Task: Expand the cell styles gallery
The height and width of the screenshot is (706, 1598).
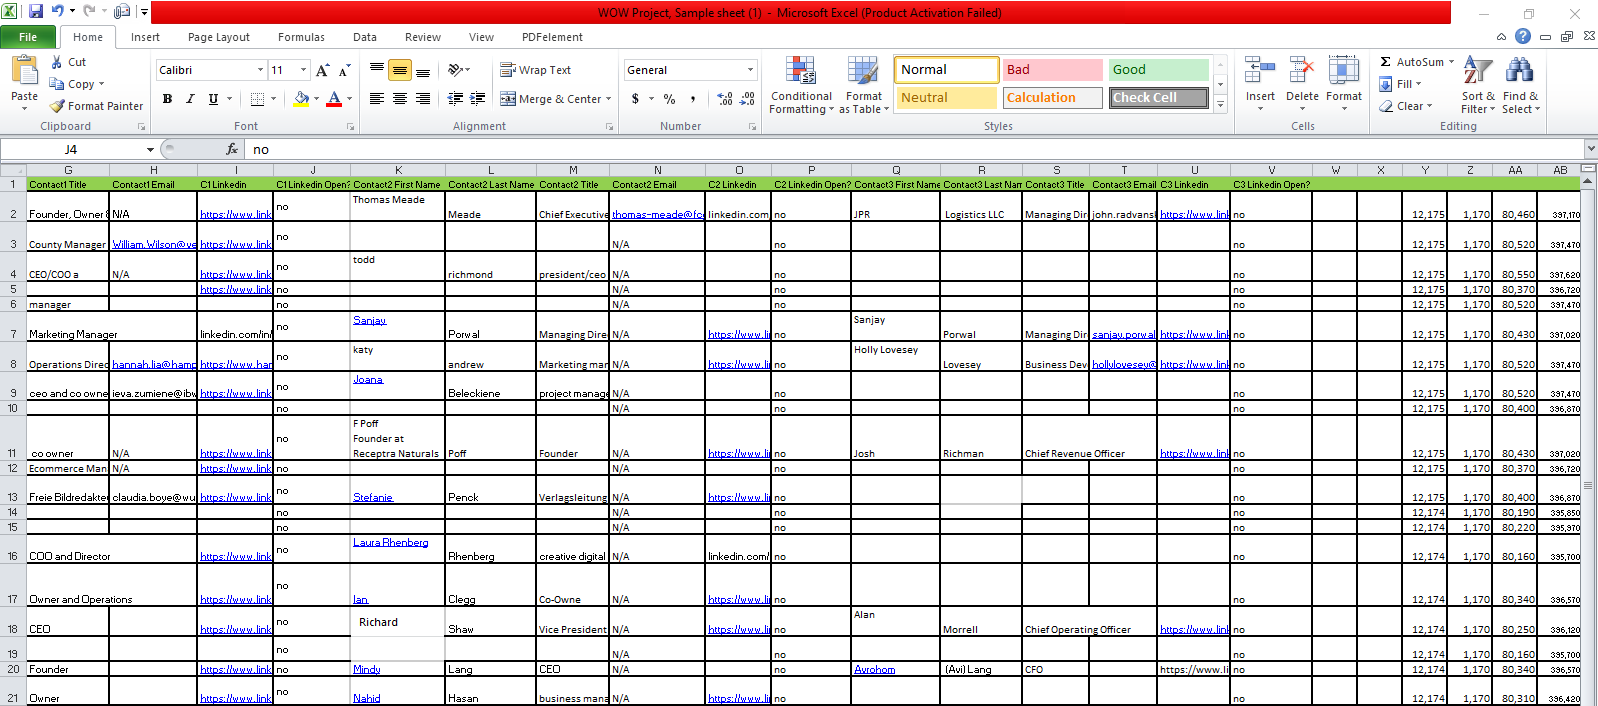Action: (x=1220, y=105)
